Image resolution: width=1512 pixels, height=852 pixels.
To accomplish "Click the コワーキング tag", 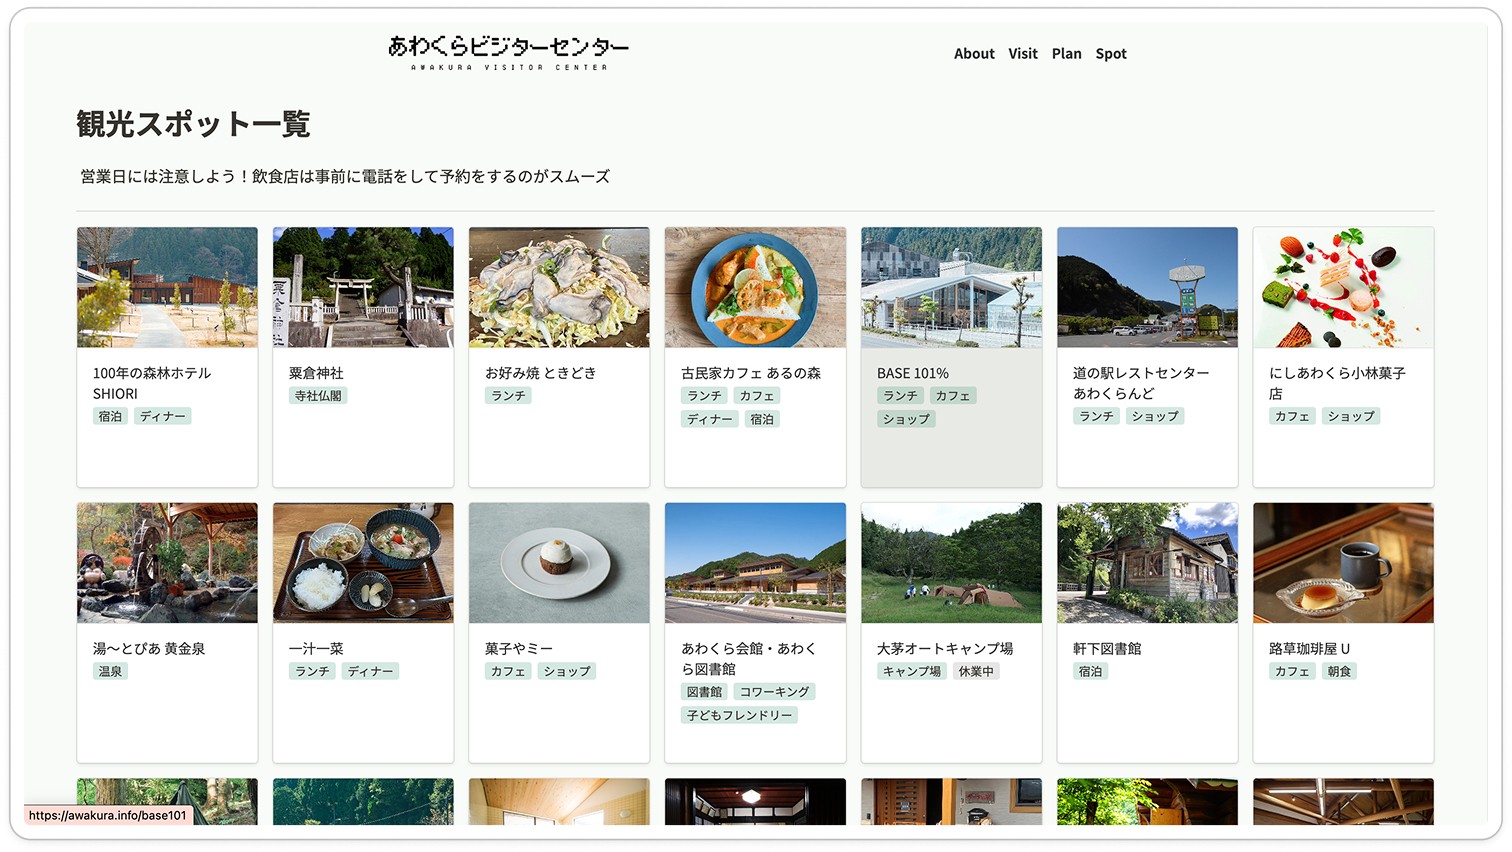I will point(775,692).
